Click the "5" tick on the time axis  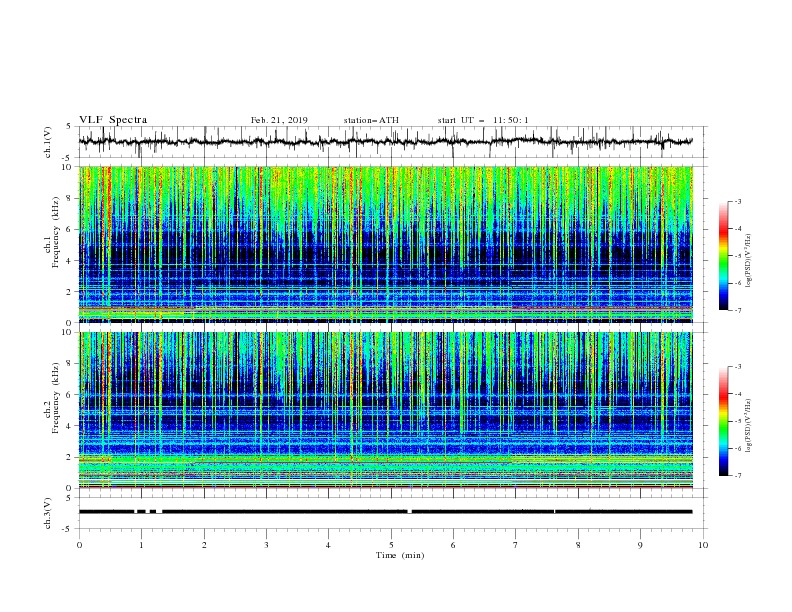click(x=391, y=545)
